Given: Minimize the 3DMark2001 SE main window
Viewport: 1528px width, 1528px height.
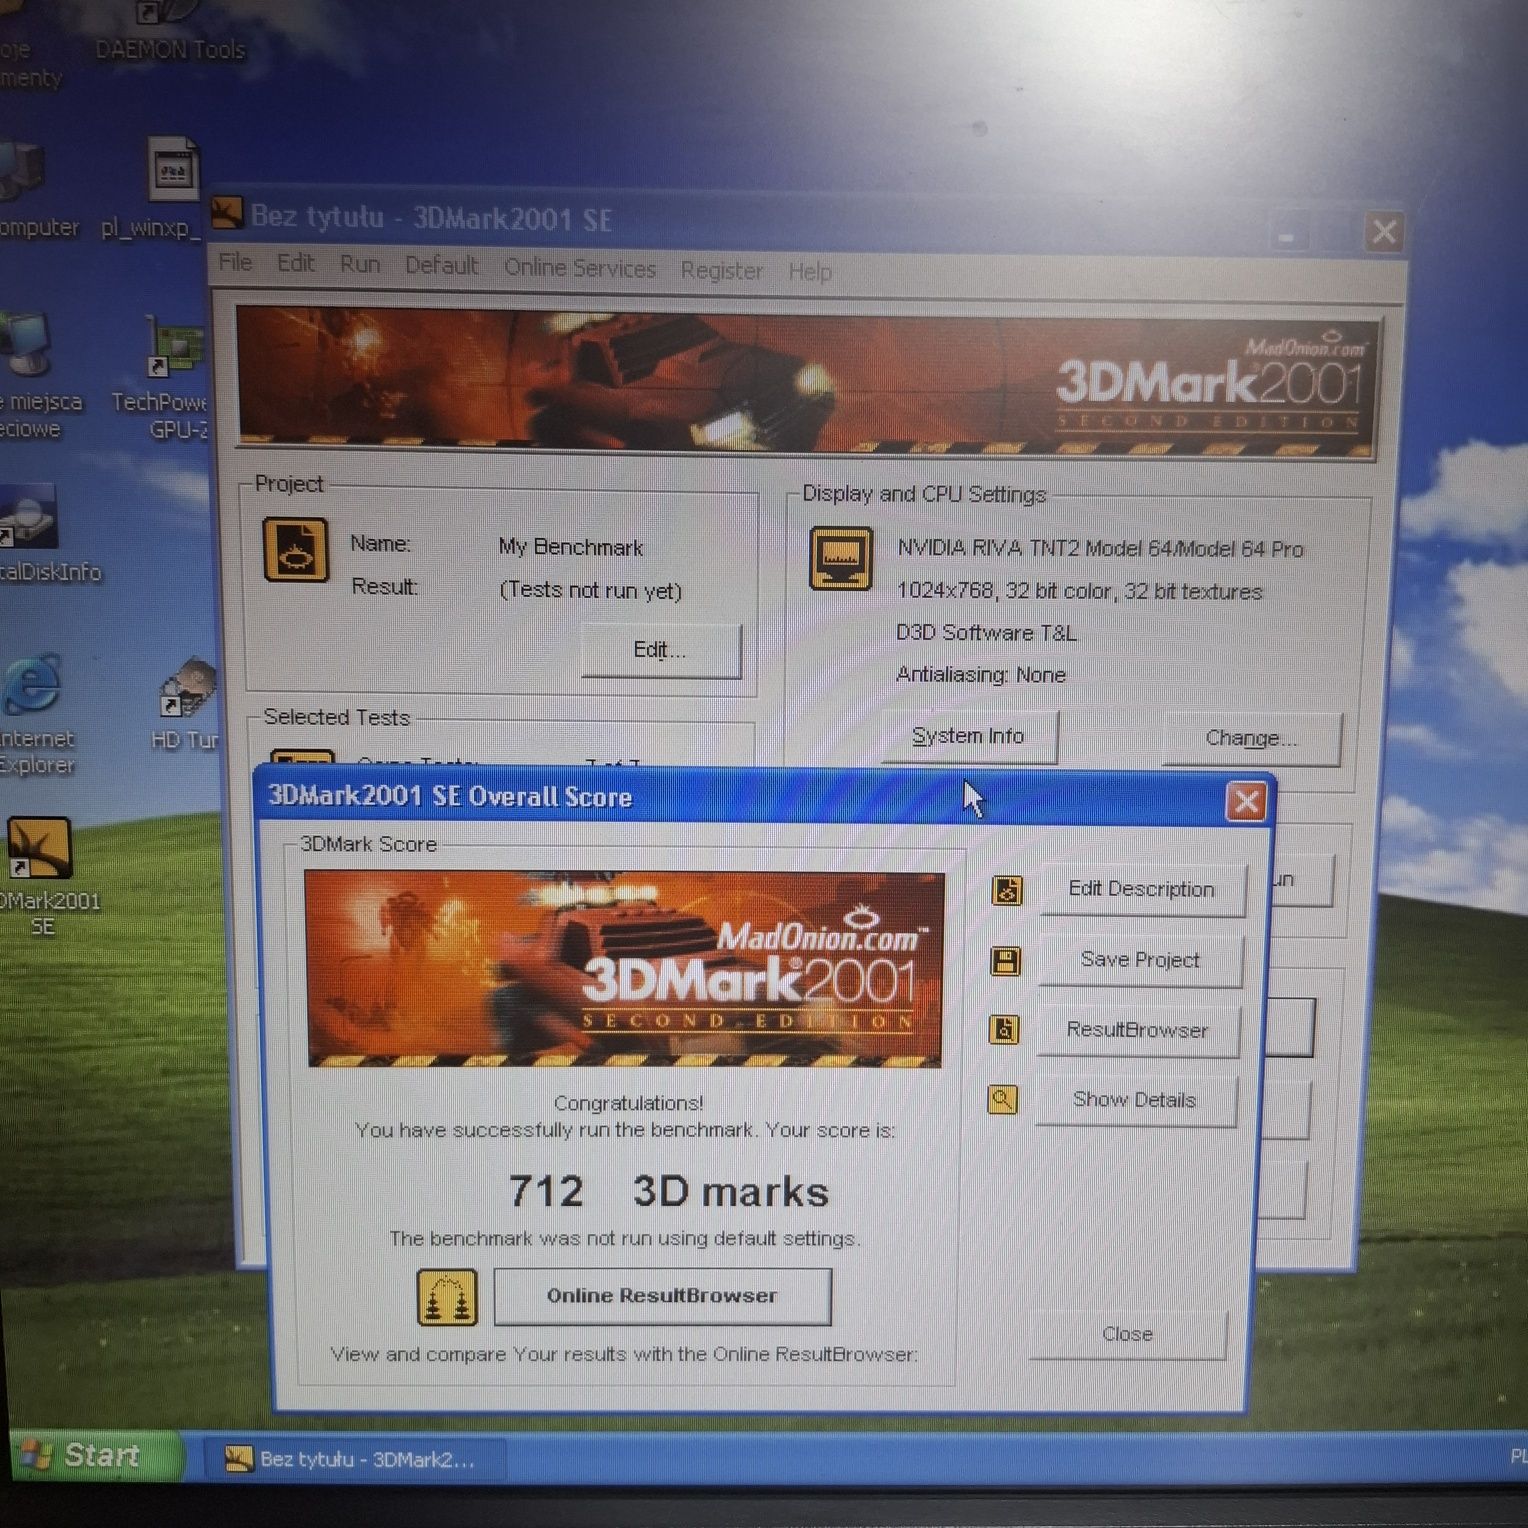Looking at the screenshot, I should (1287, 236).
